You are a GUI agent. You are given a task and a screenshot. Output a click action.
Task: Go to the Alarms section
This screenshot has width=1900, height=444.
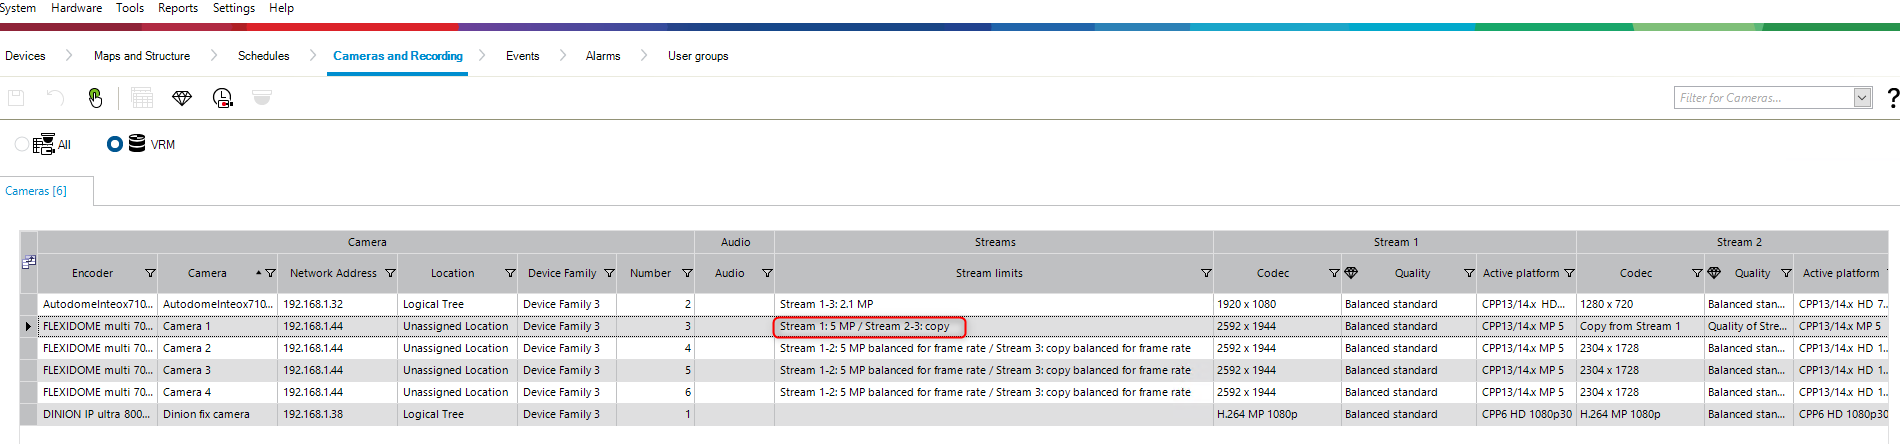tap(603, 56)
